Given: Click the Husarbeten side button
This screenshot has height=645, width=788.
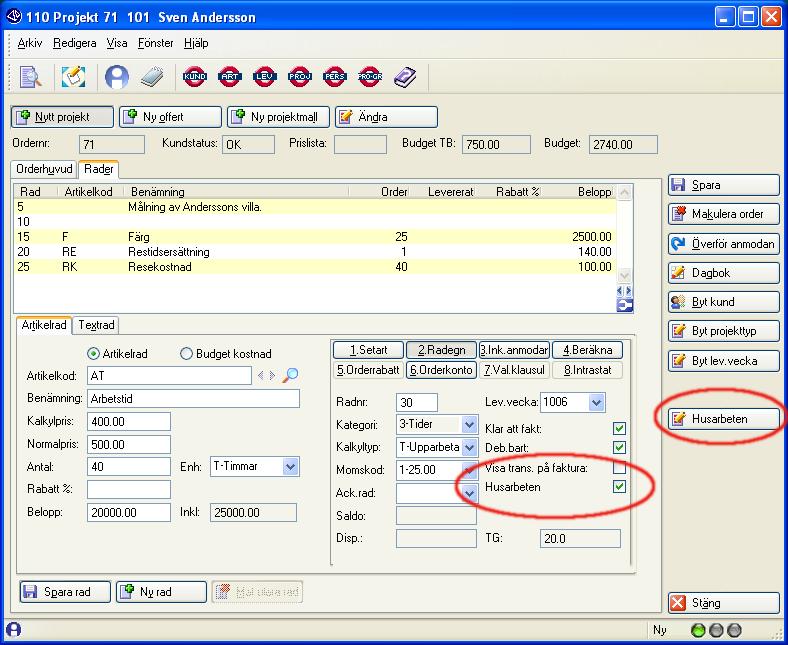Looking at the screenshot, I should (724, 419).
